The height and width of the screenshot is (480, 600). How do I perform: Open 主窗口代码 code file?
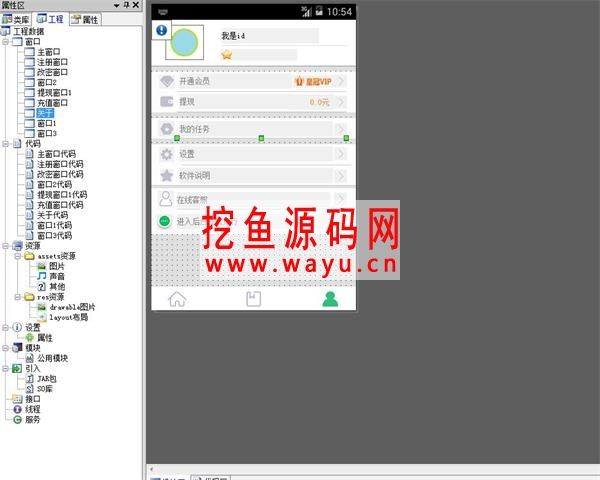(56, 154)
